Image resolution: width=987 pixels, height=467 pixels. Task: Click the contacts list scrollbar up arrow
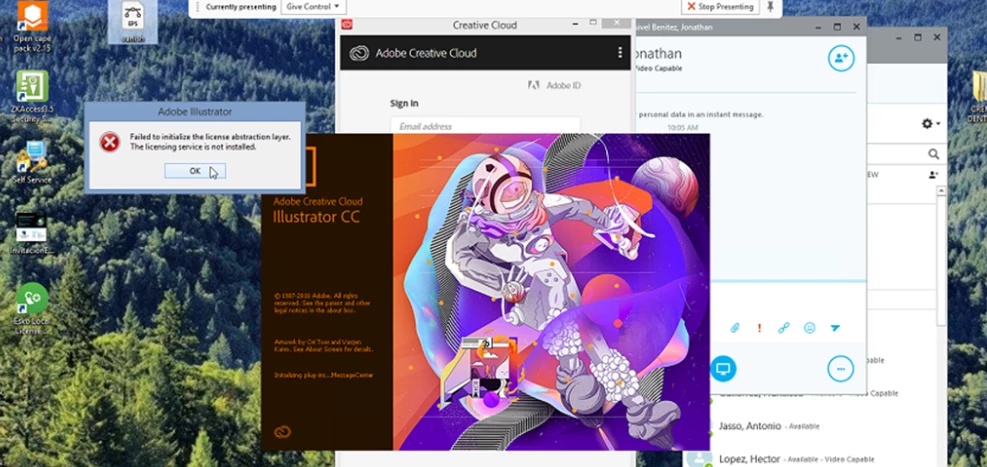tap(942, 191)
